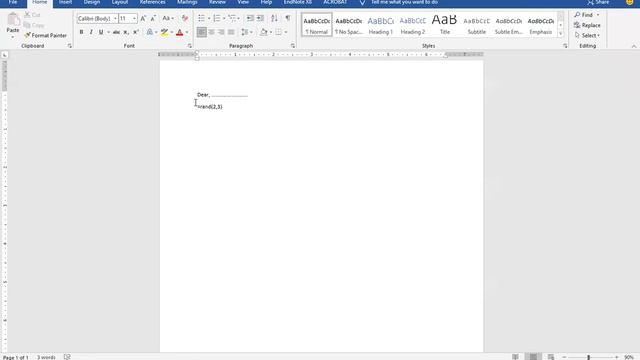This screenshot has height=360, width=640.
Task: Apply the Emphasis style
Action: (541, 25)
